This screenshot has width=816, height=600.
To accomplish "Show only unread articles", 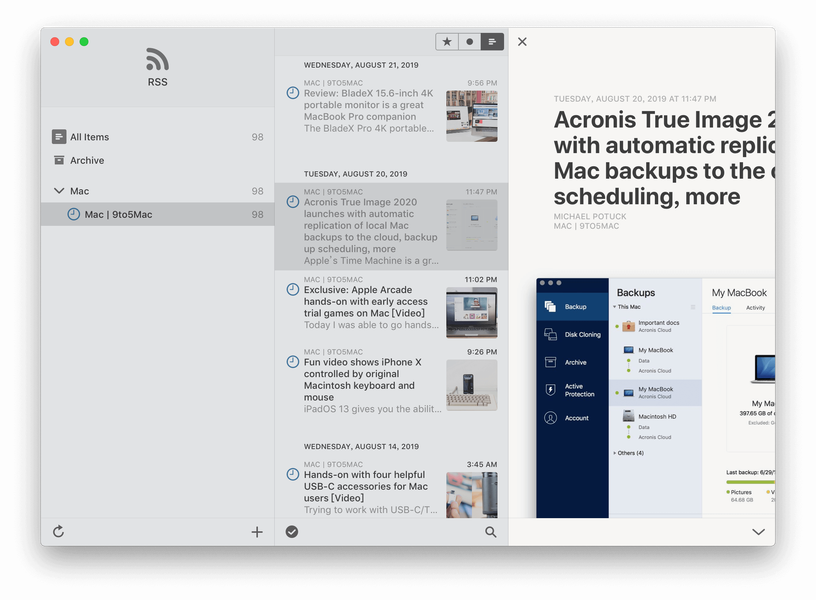I will (x=469, y=42).
